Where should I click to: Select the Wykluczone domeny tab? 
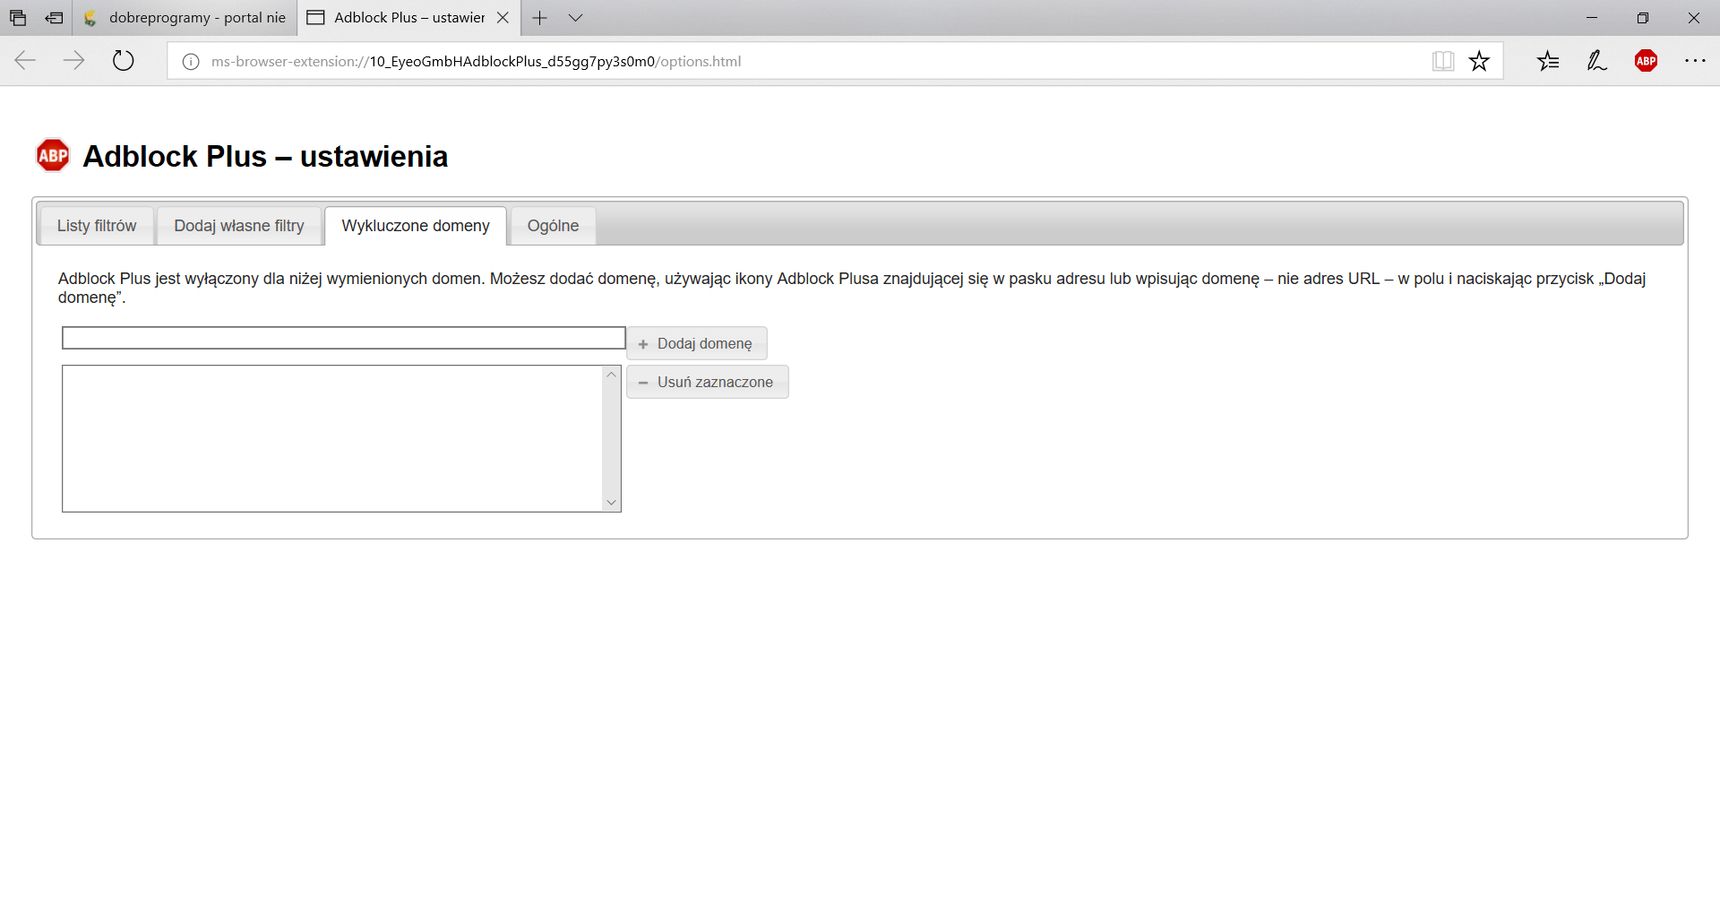click(416, 226)
